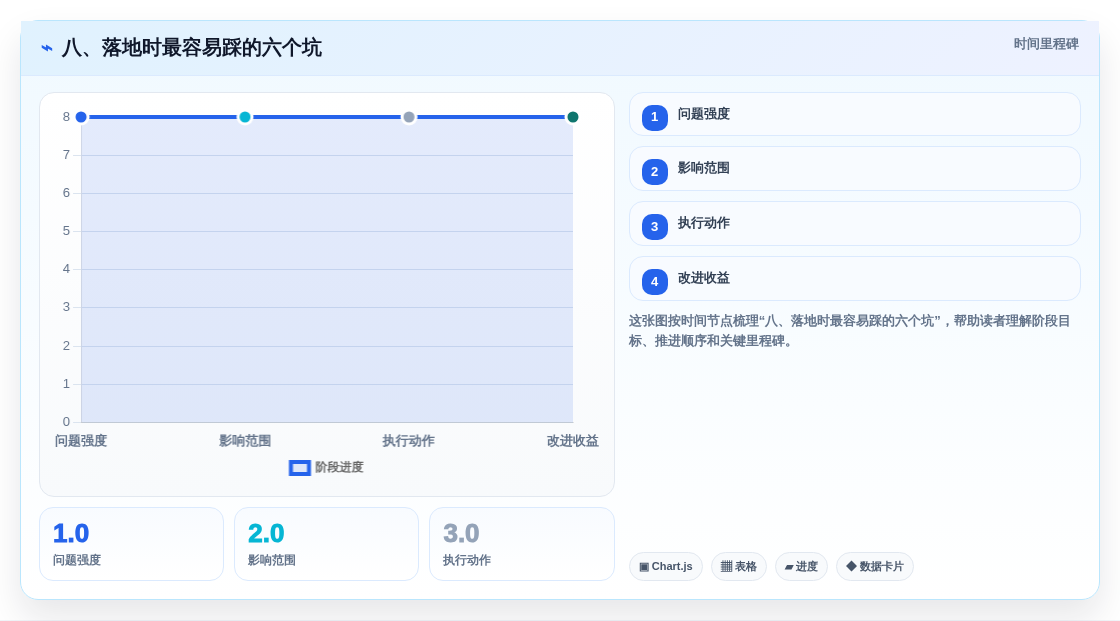Select the 改进收益 dark green data point
Viewport: 1120px width, 621px height.
573,117
